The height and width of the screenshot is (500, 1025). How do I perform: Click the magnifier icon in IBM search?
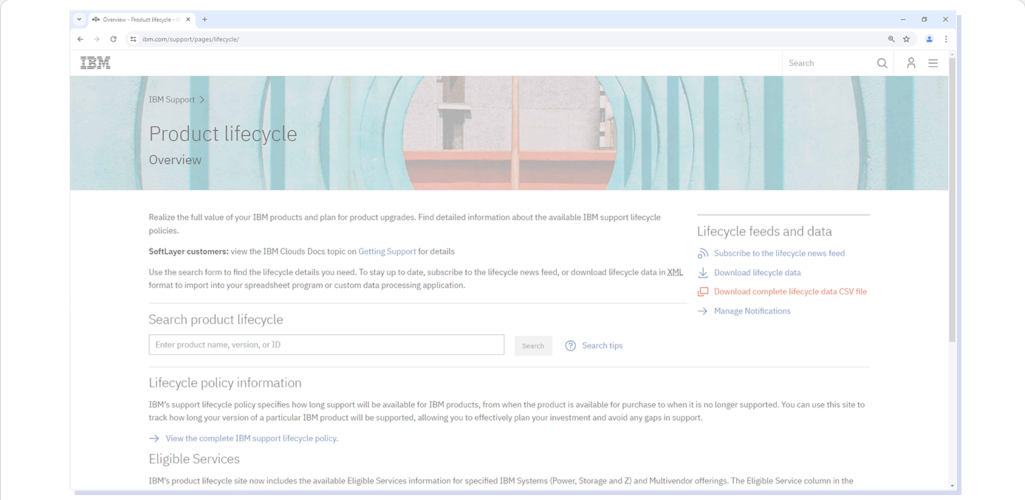click(882, 63)
